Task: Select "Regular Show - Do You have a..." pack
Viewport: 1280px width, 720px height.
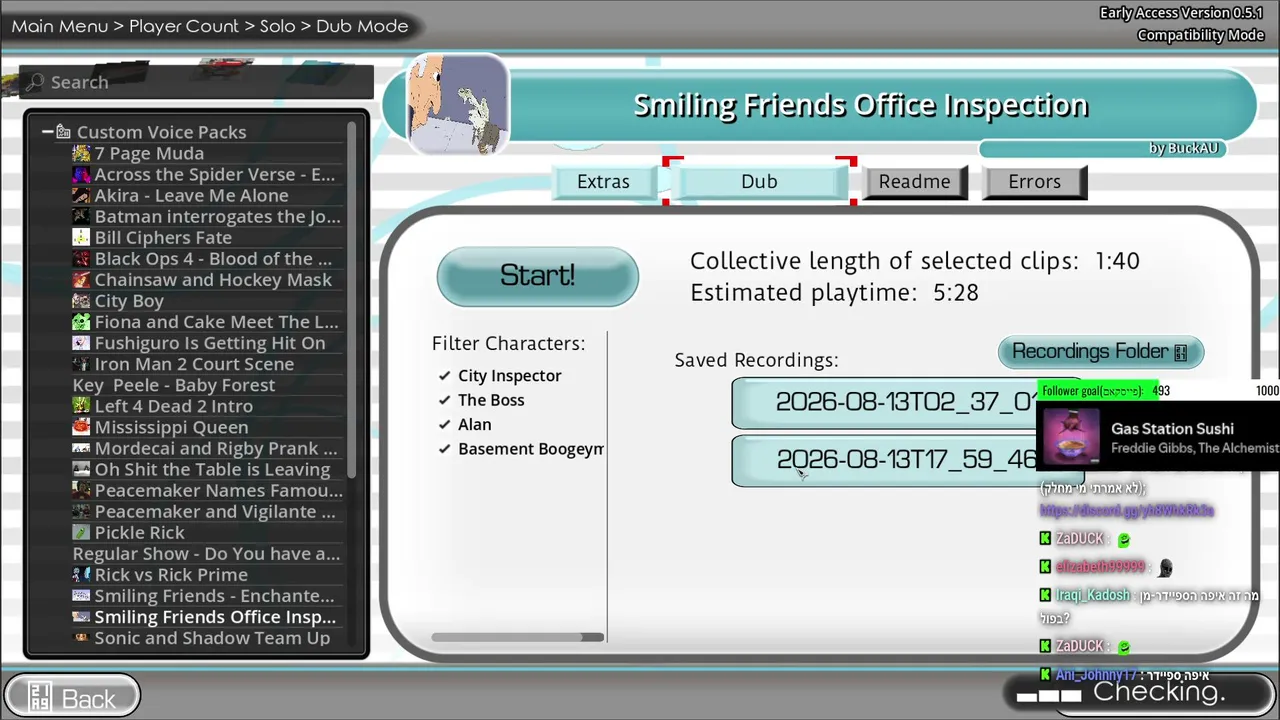Action: click(x=207, y=553)
